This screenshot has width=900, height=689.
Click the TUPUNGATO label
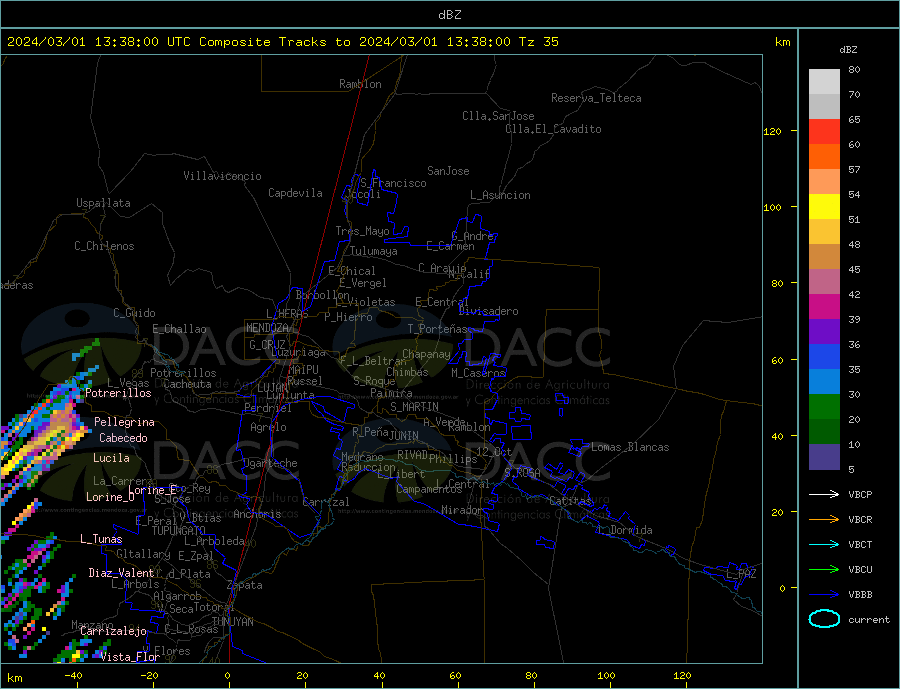179,531
